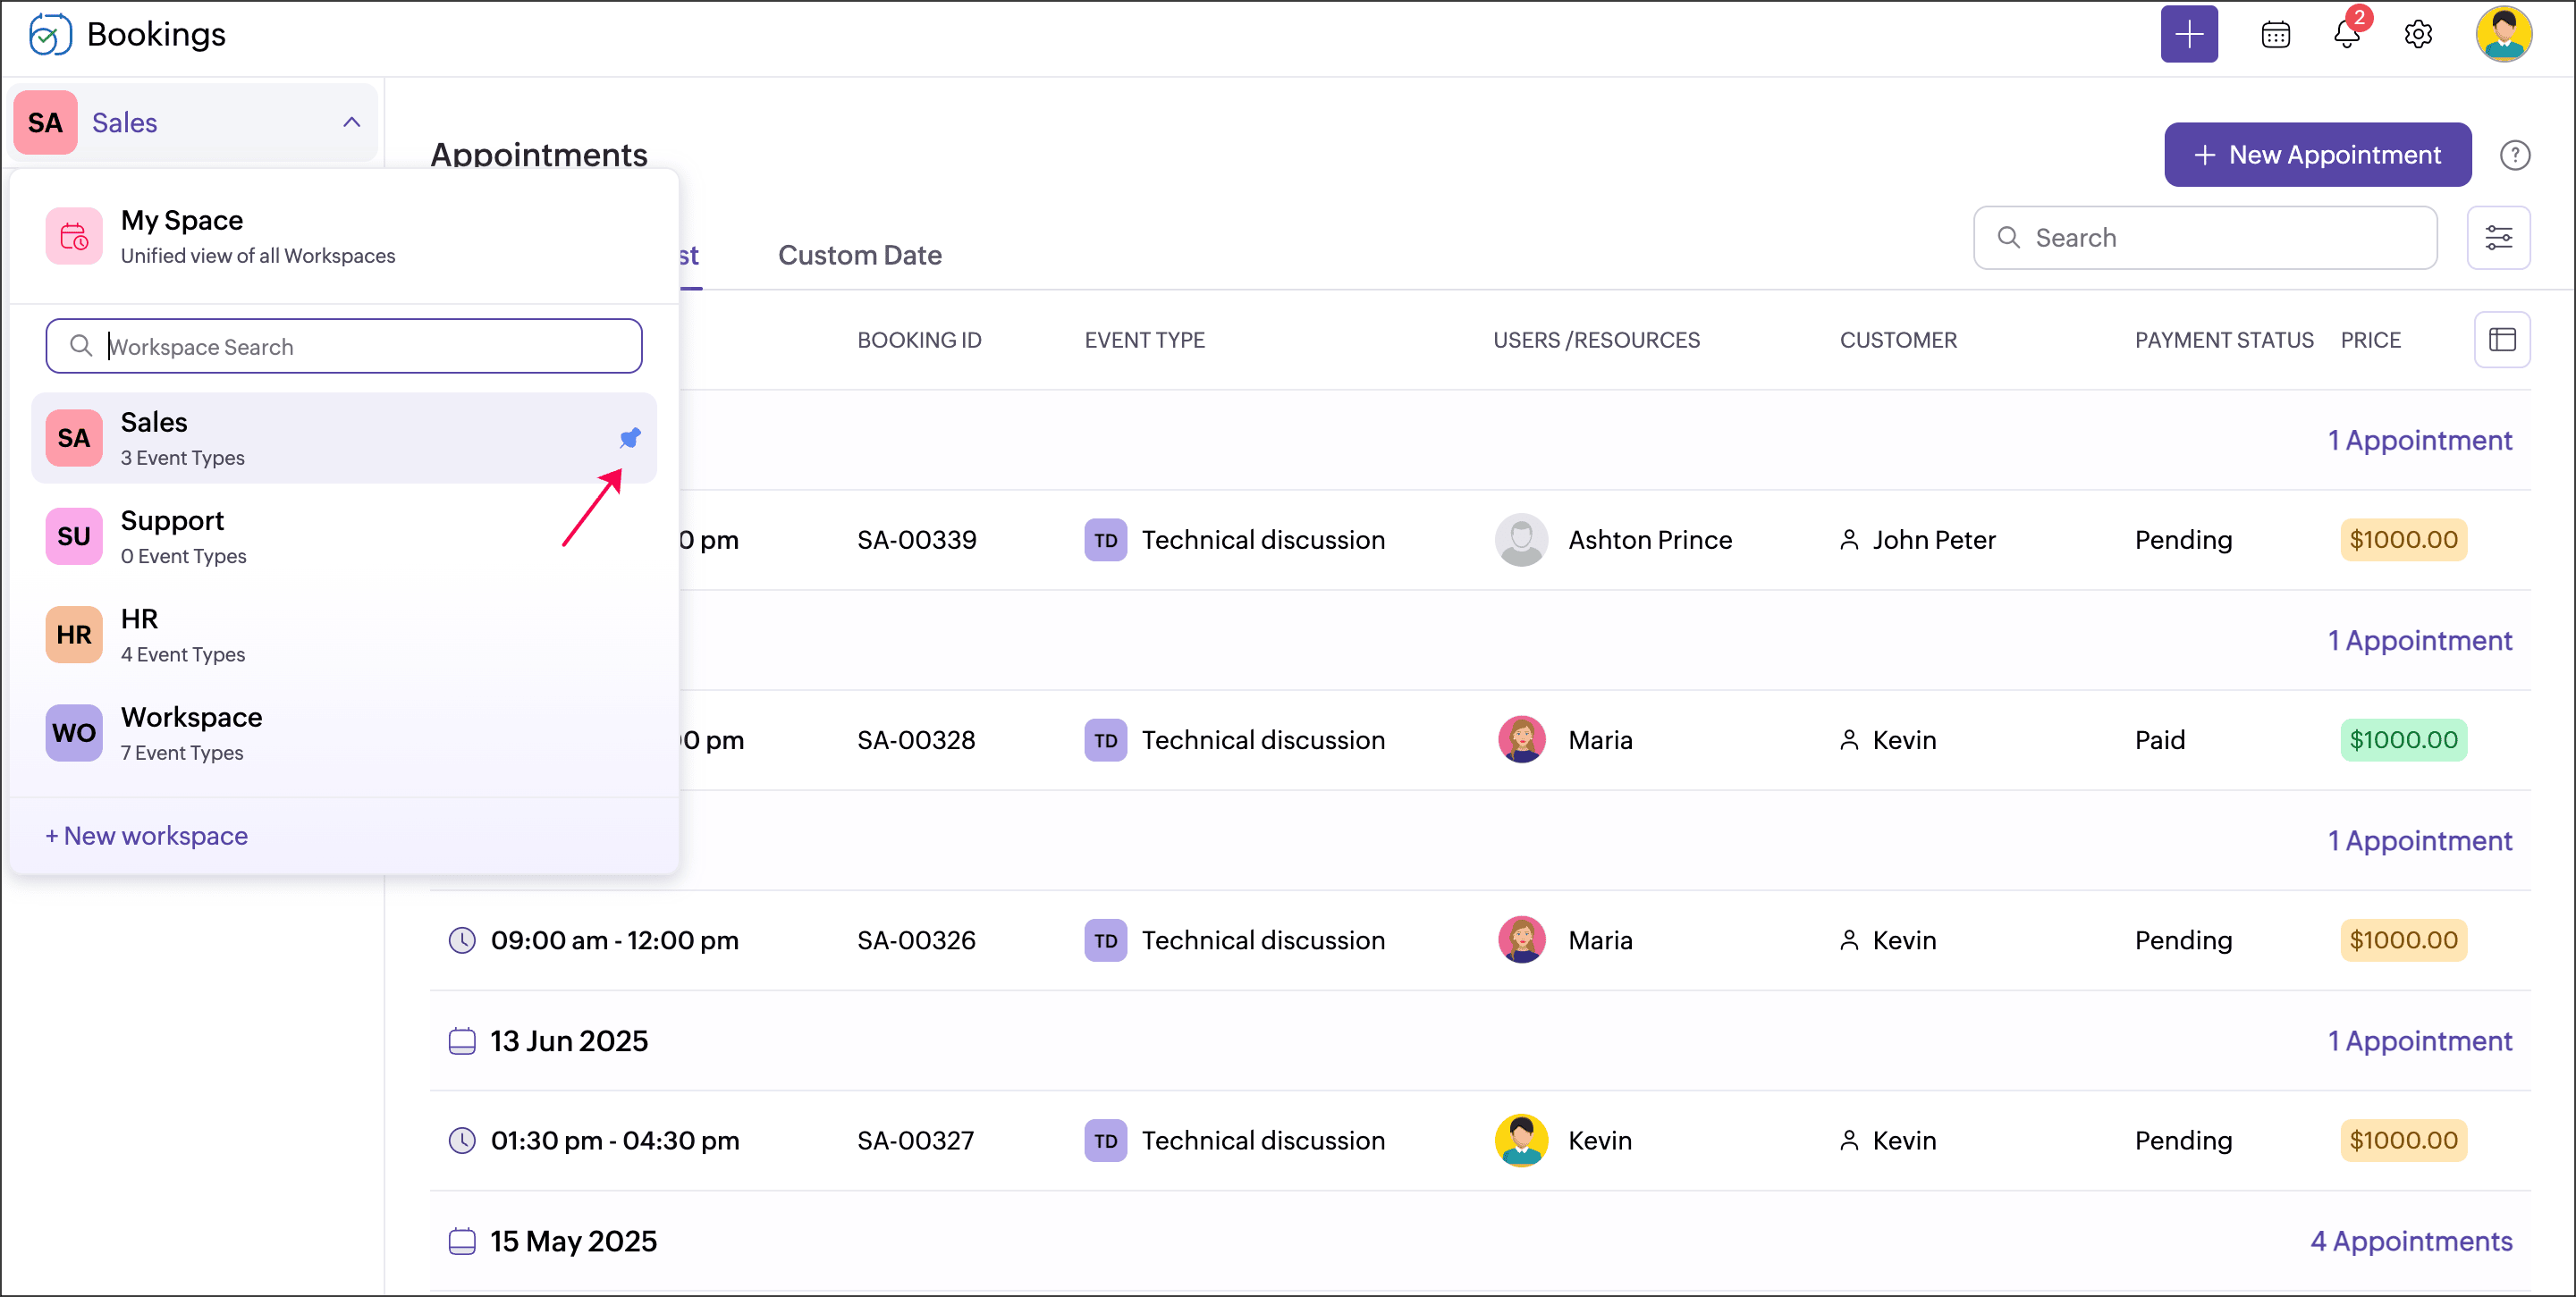
Task: Switch to the WO Workspace entry
Action: (x=190, y=732)
